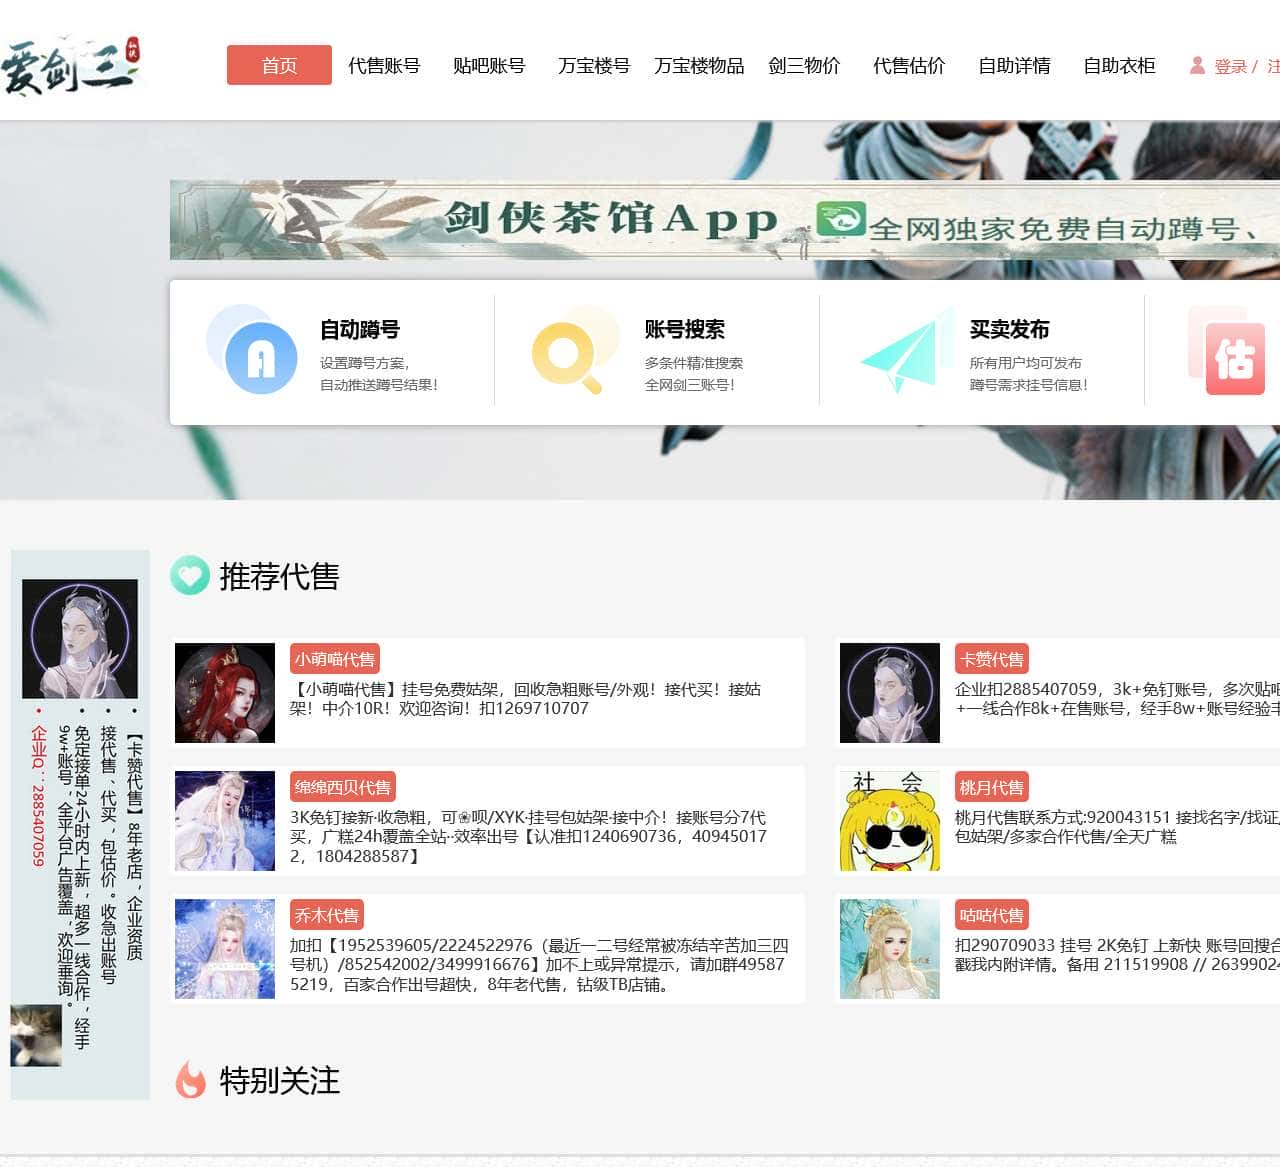Click the 加扣【1952539605/2224522976 description text
The image size is (1280, 1167).
point(539,965)
